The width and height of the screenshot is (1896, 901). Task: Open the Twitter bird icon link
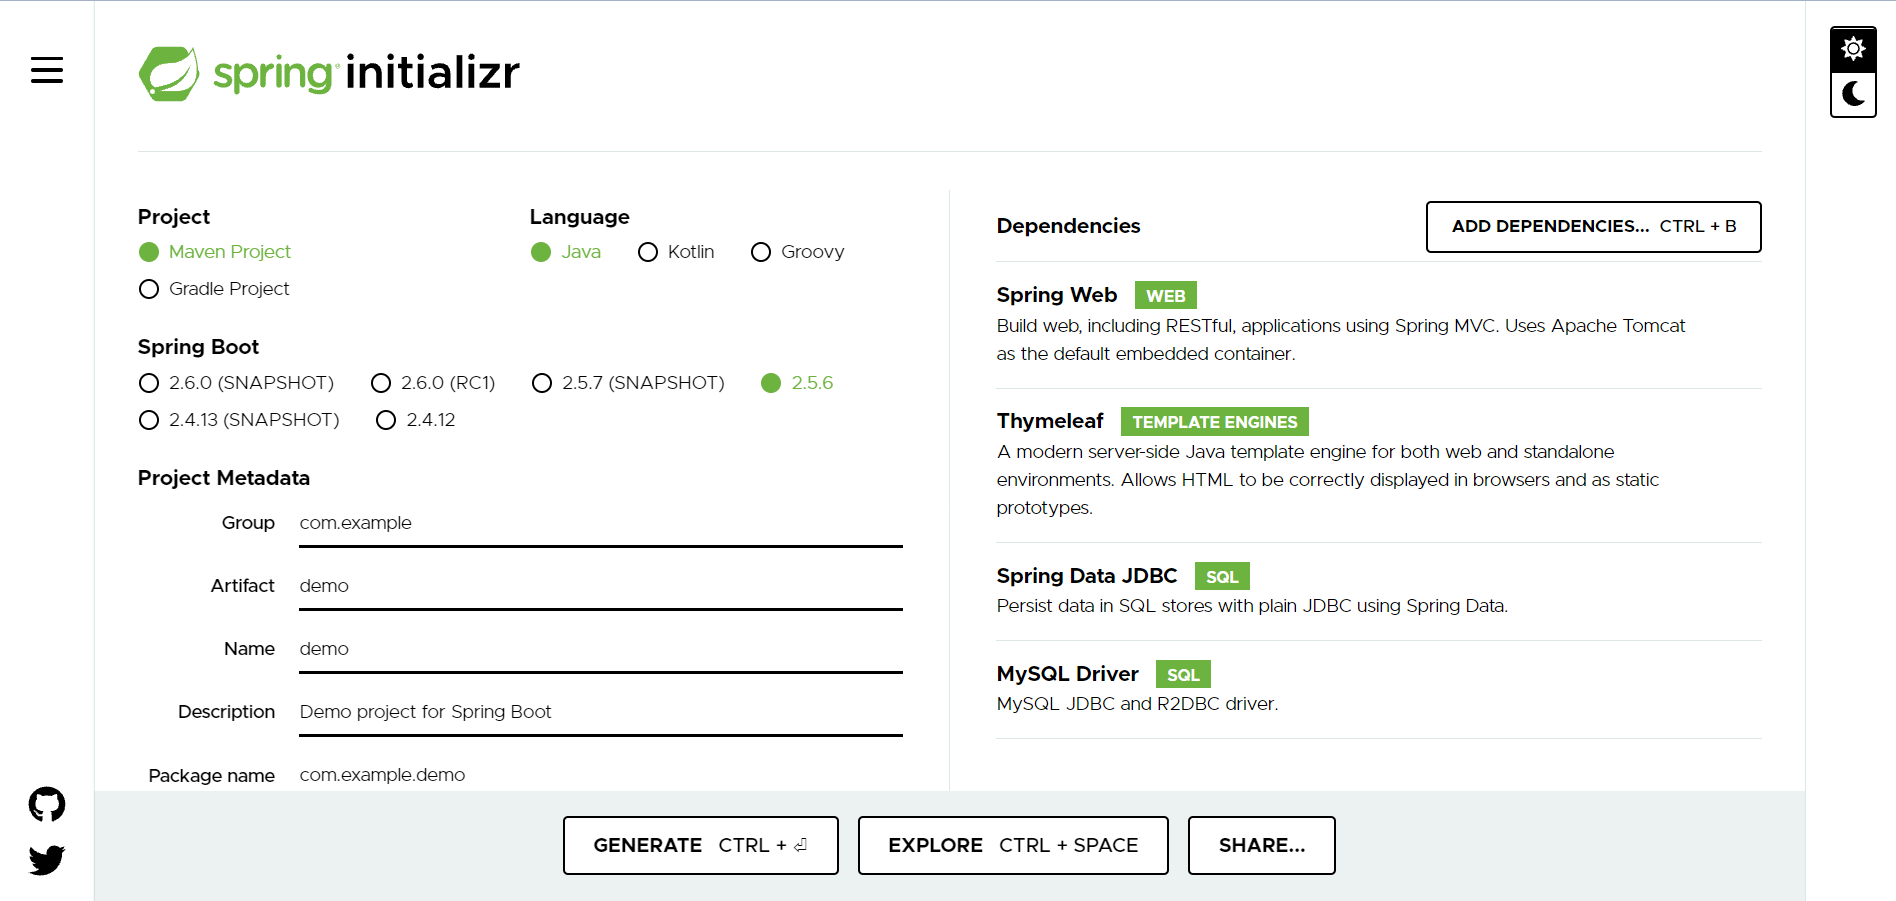(47, 860)
